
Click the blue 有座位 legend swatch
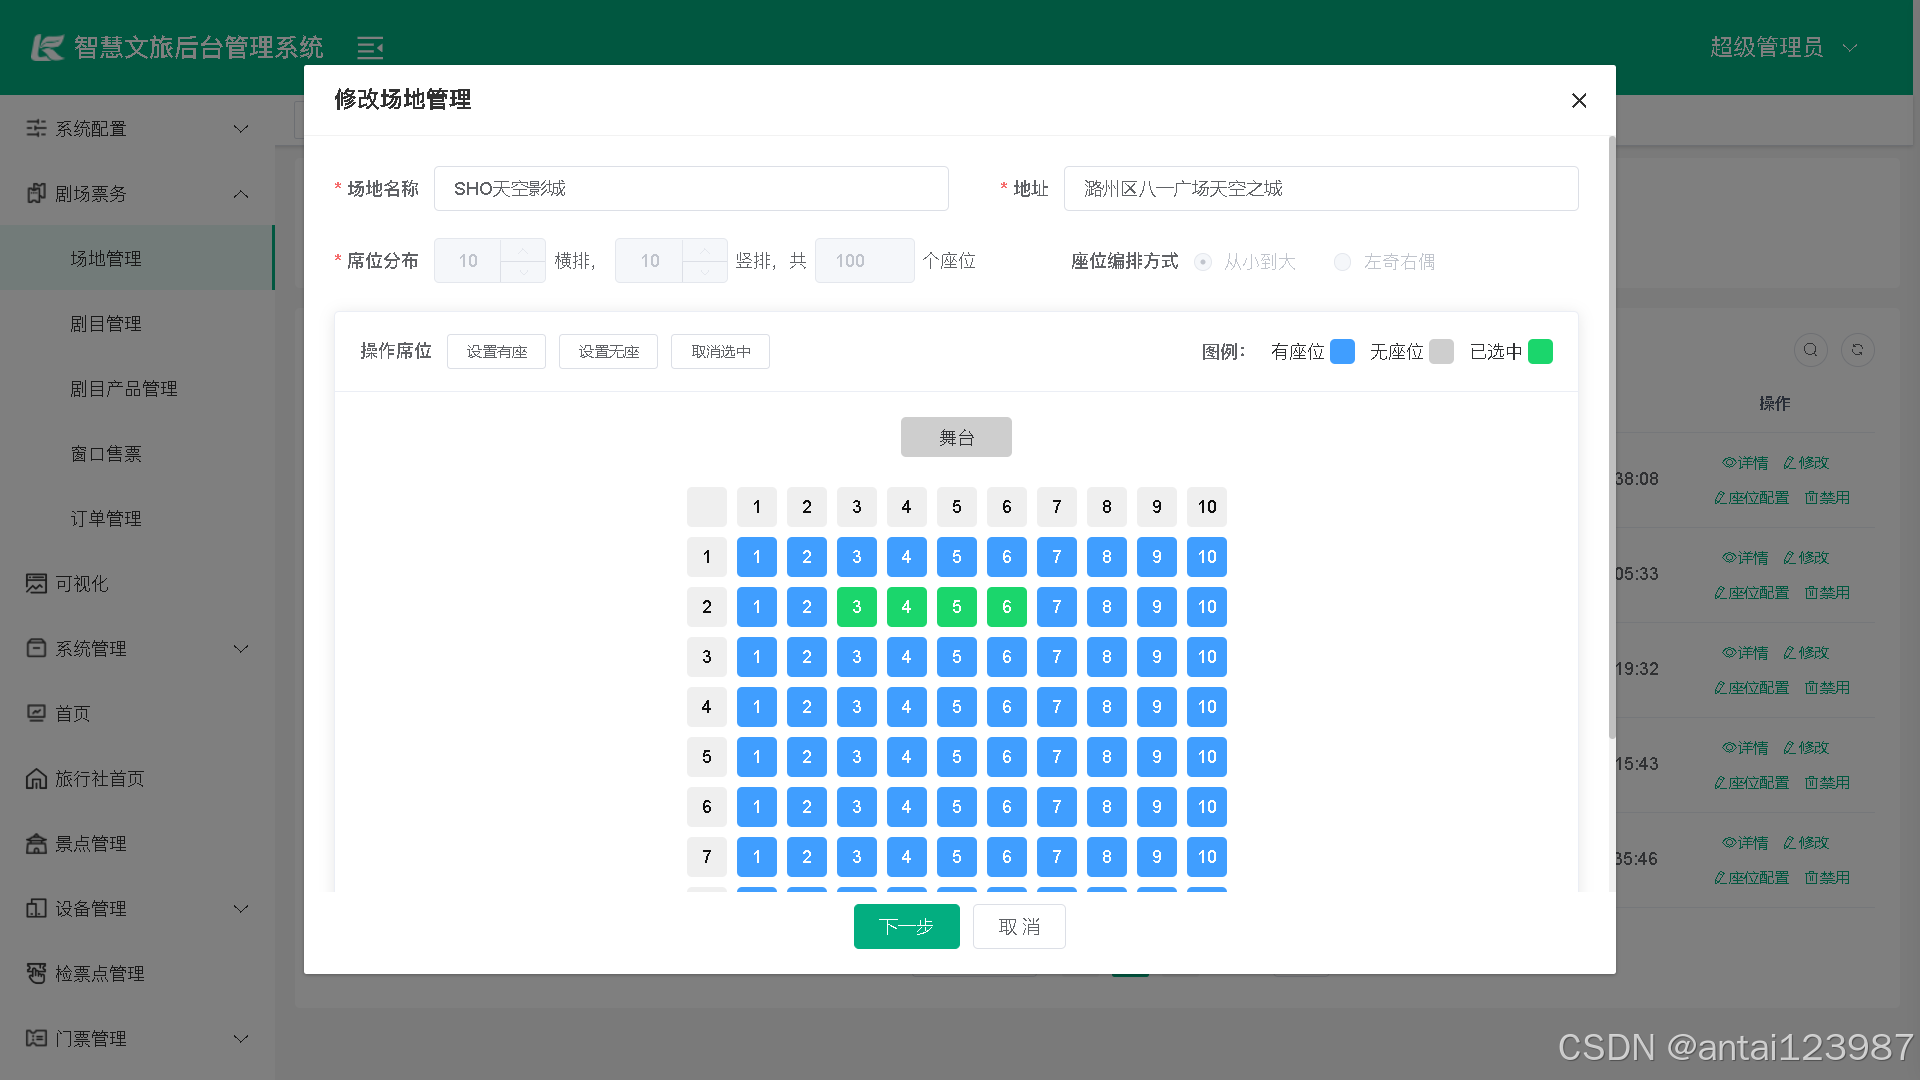[x=1343, y=351]
